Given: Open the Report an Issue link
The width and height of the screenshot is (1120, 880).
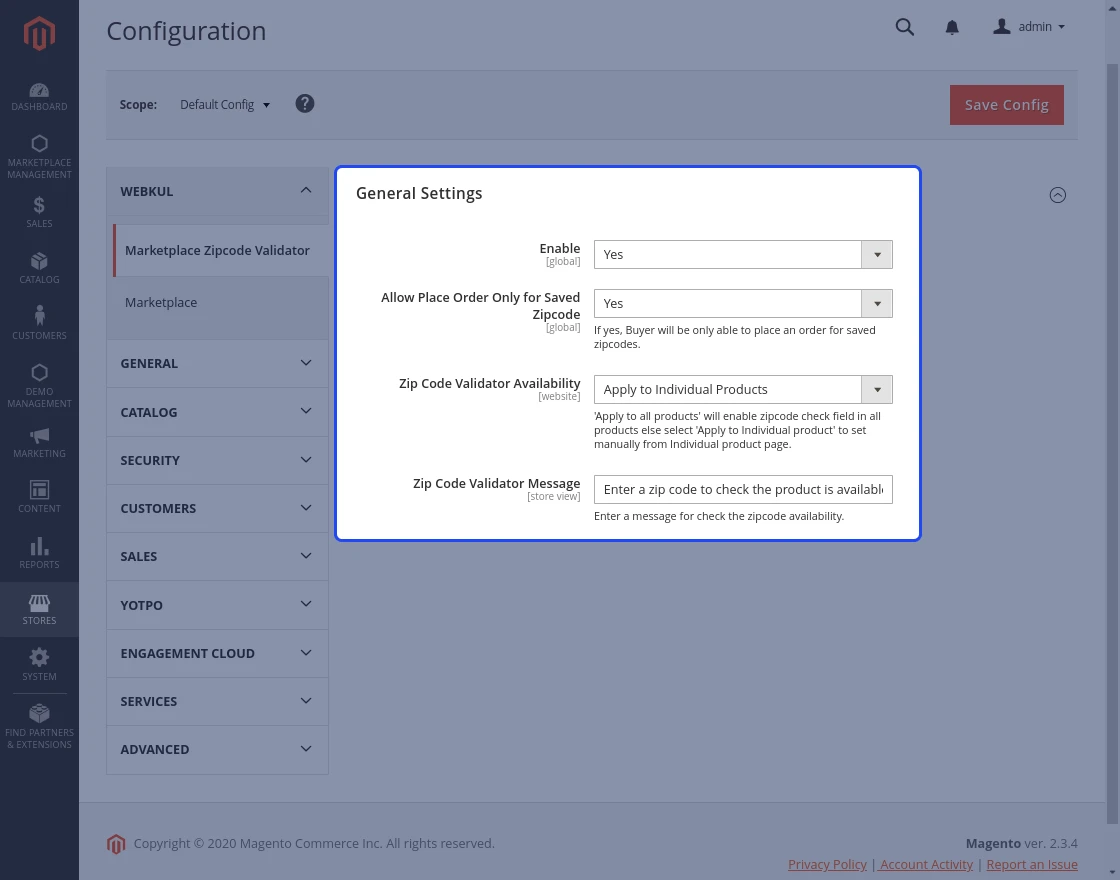Looking at the screenshot, I should coord(1031,864).
